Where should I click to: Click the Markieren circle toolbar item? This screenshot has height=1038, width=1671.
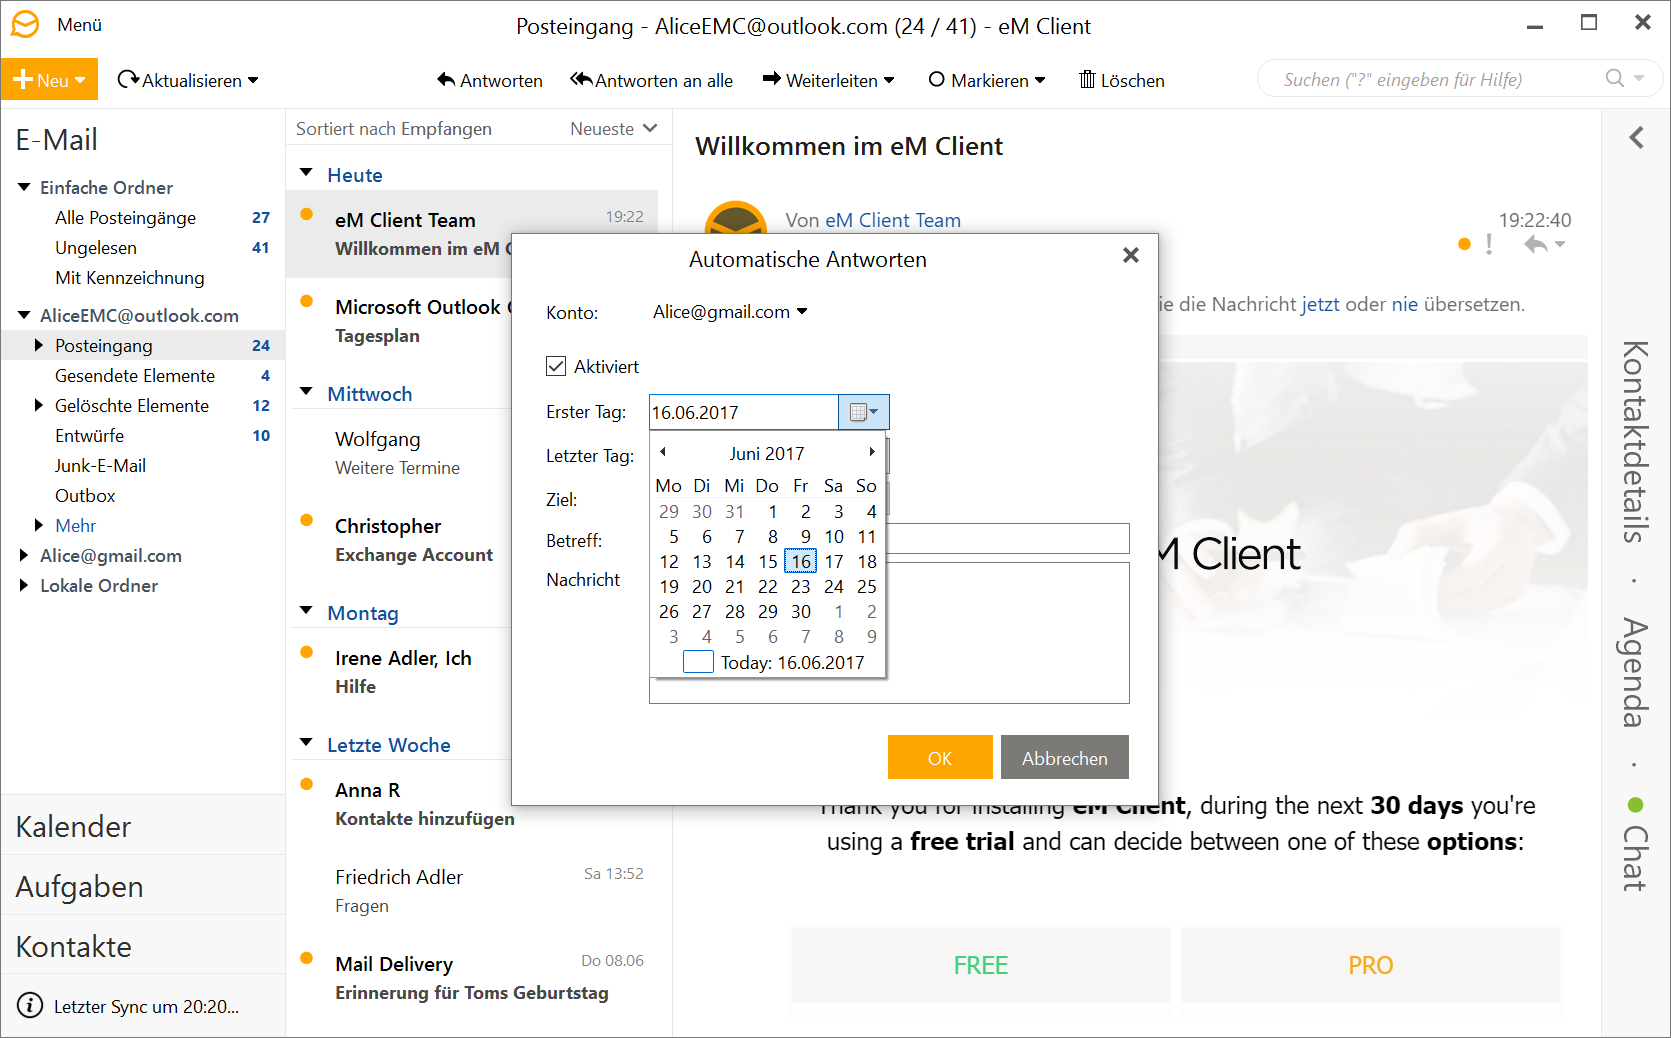pyautogui.click(x=986, y=80)
